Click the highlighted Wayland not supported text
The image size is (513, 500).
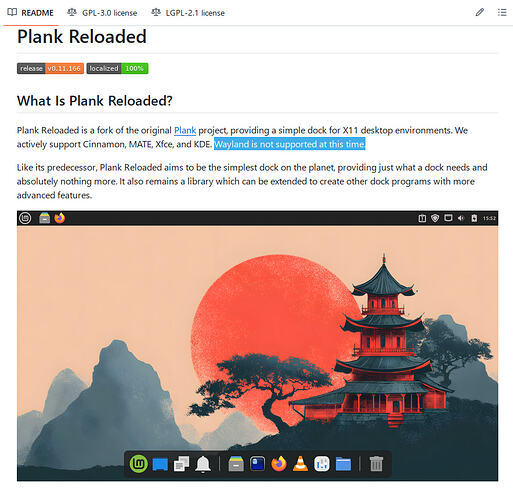(289, 144)
